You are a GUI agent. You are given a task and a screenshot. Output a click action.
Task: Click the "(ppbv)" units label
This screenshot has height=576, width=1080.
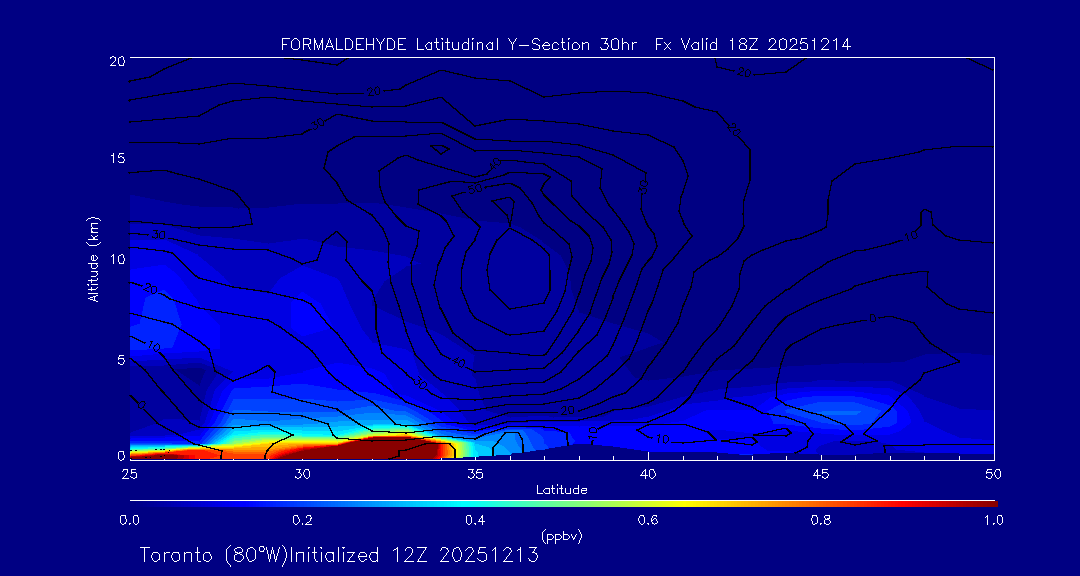pos(561,536)
